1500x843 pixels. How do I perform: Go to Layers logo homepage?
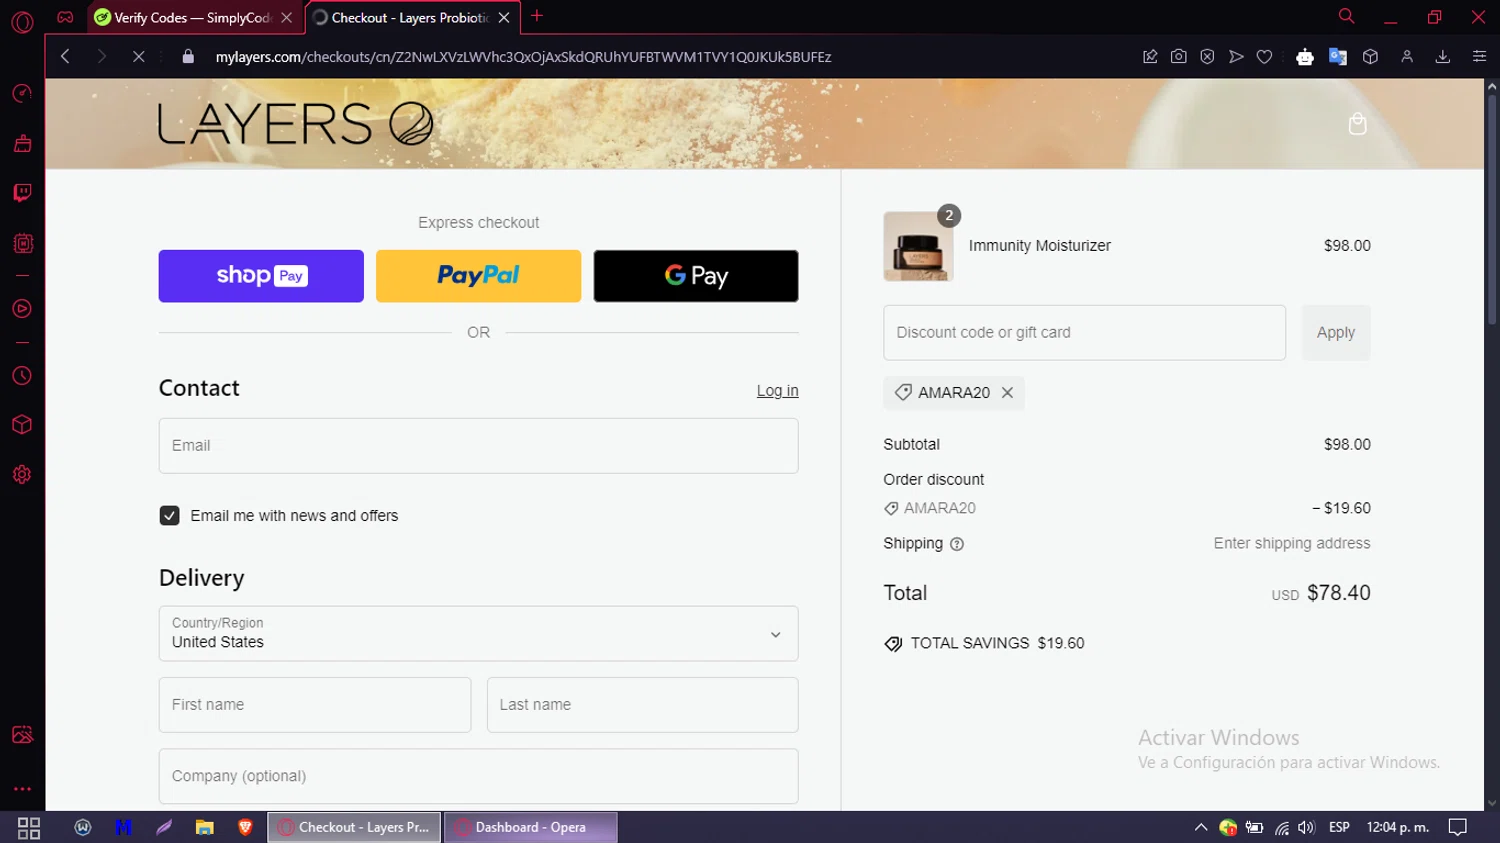296,124
